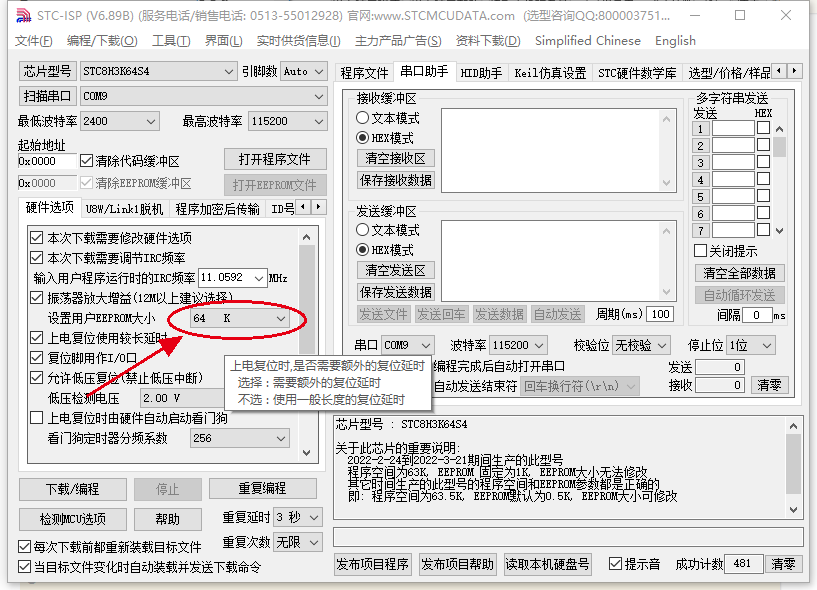Switch to U8W/Link1脱机 tab

point(125,209)
